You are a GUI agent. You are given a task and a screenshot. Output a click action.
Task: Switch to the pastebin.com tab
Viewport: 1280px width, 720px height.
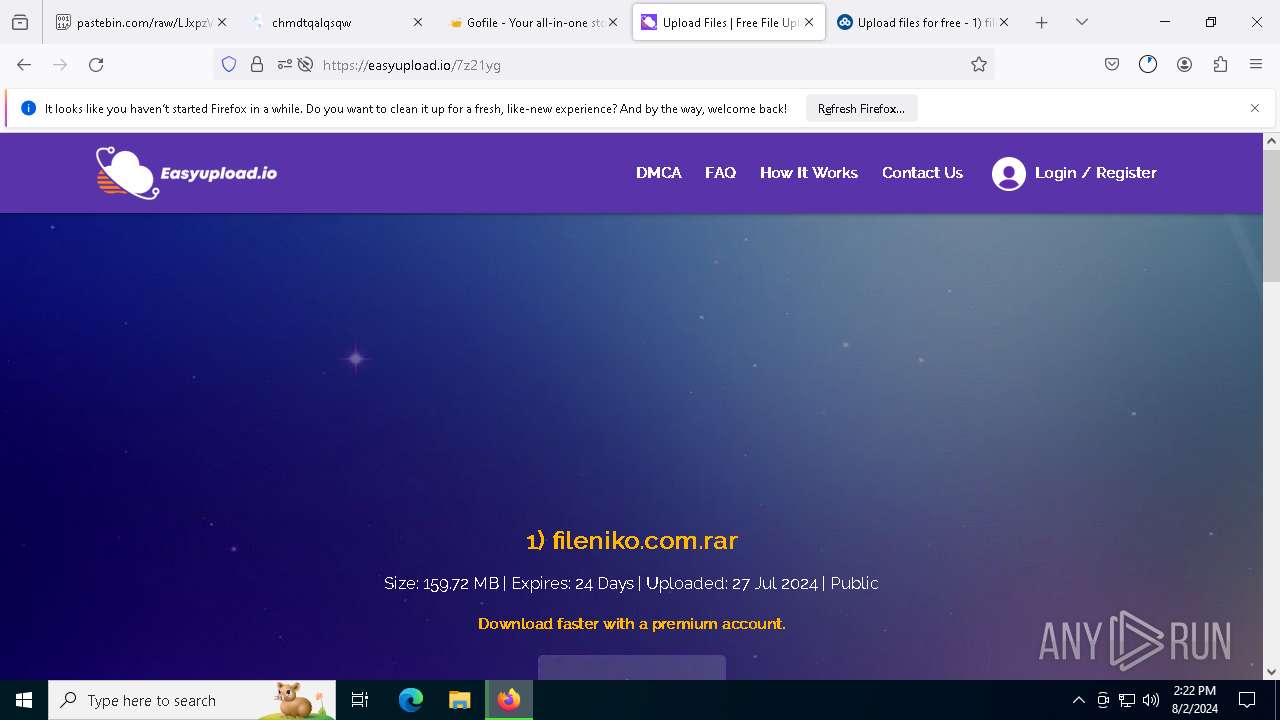[134, 22]
